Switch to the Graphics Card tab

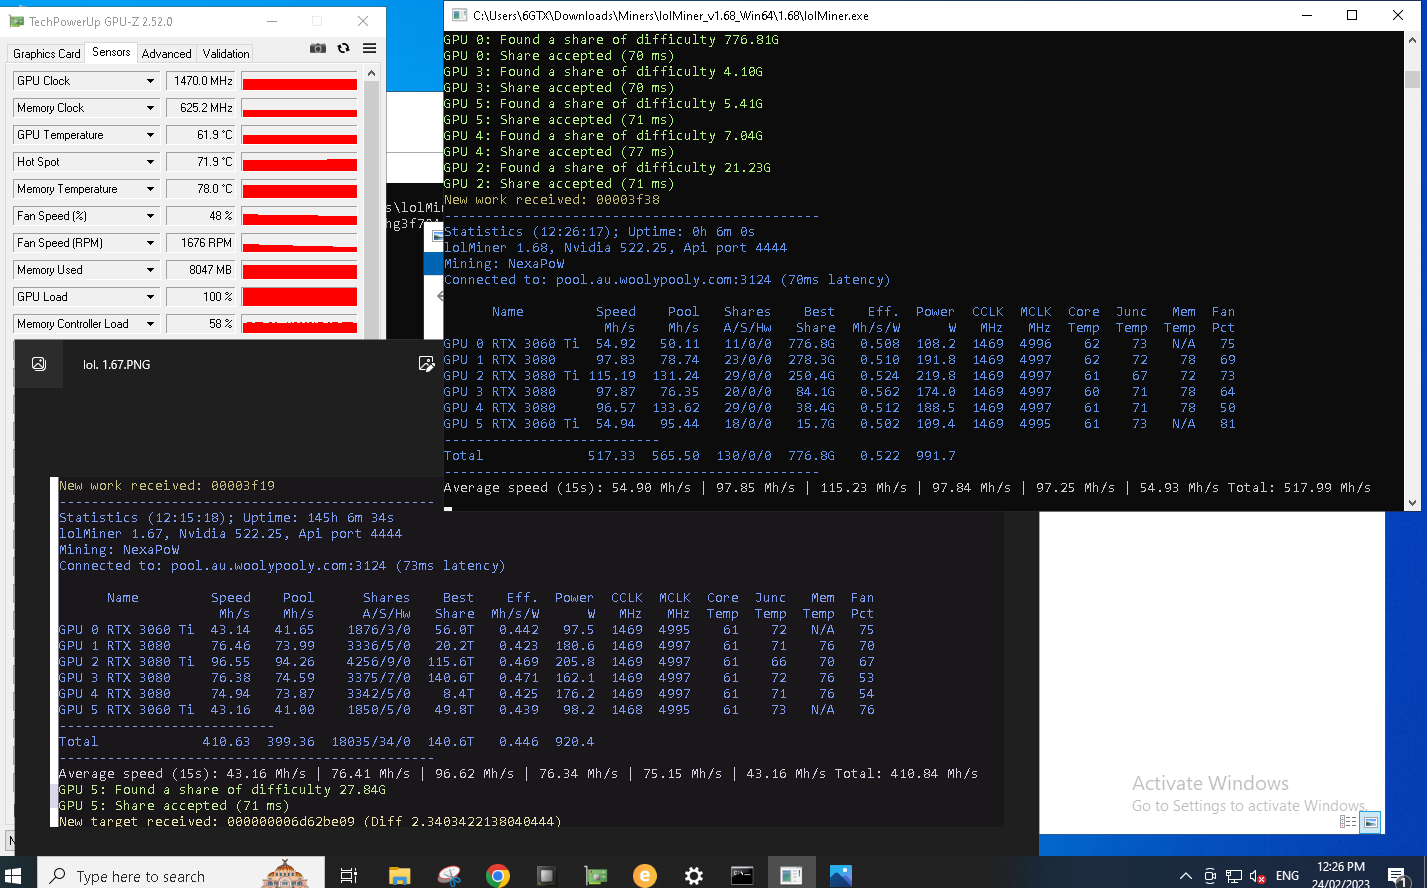click(47, 54)
